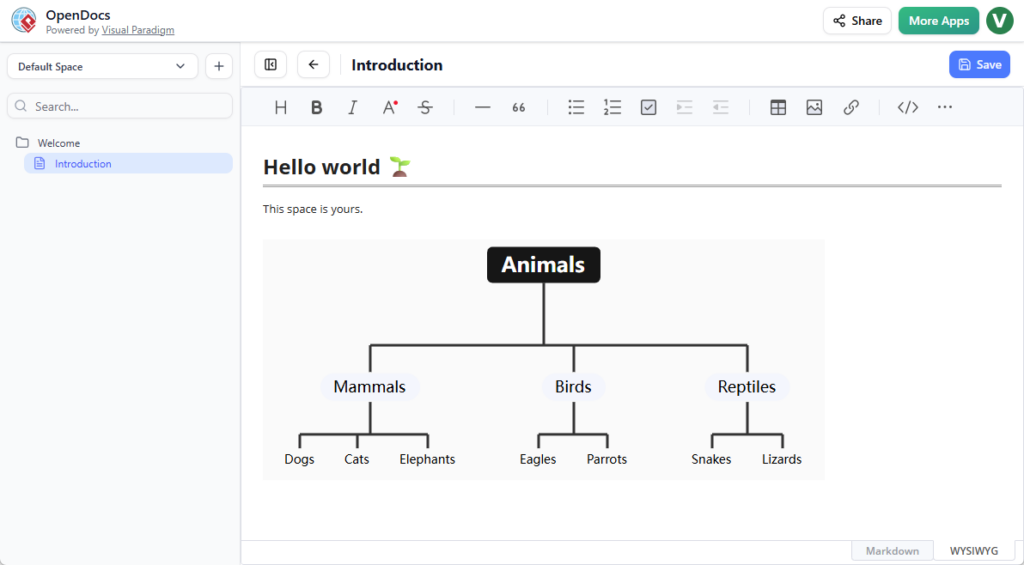The height and width of the screenshot is (565, 1024).
Task: Apply italic formatting
Action: click(x=353, y=107)
